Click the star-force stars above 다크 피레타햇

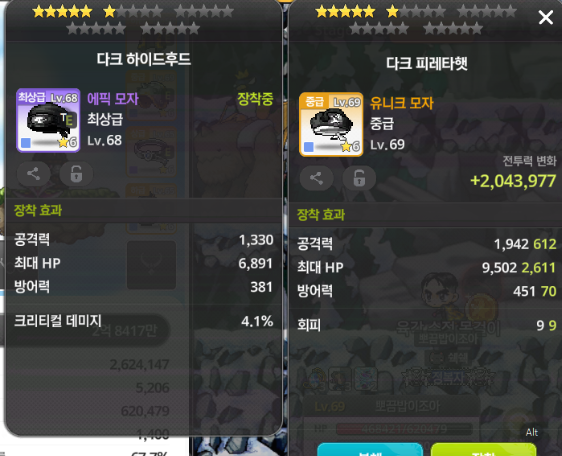tap(416, 19)
